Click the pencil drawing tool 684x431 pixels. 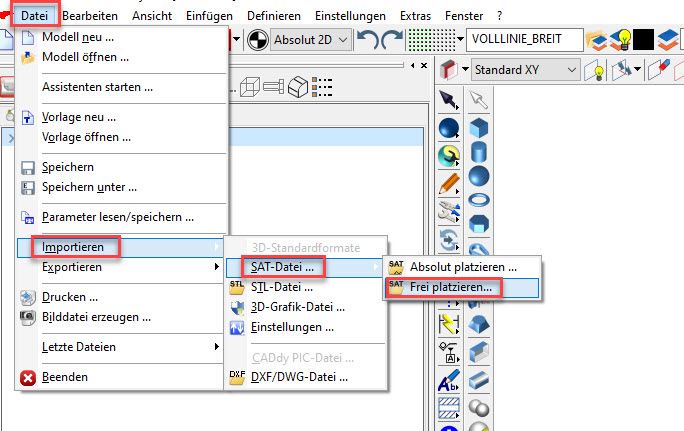(x=449, y=184)
